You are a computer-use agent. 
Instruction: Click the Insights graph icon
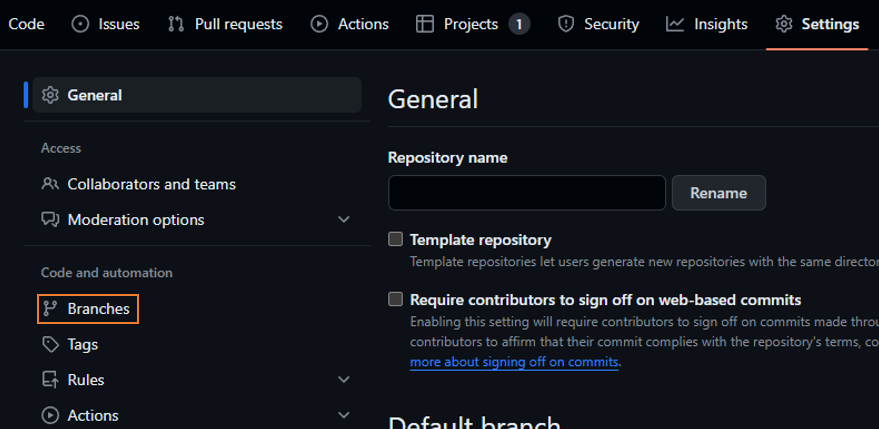pos(676,24)
